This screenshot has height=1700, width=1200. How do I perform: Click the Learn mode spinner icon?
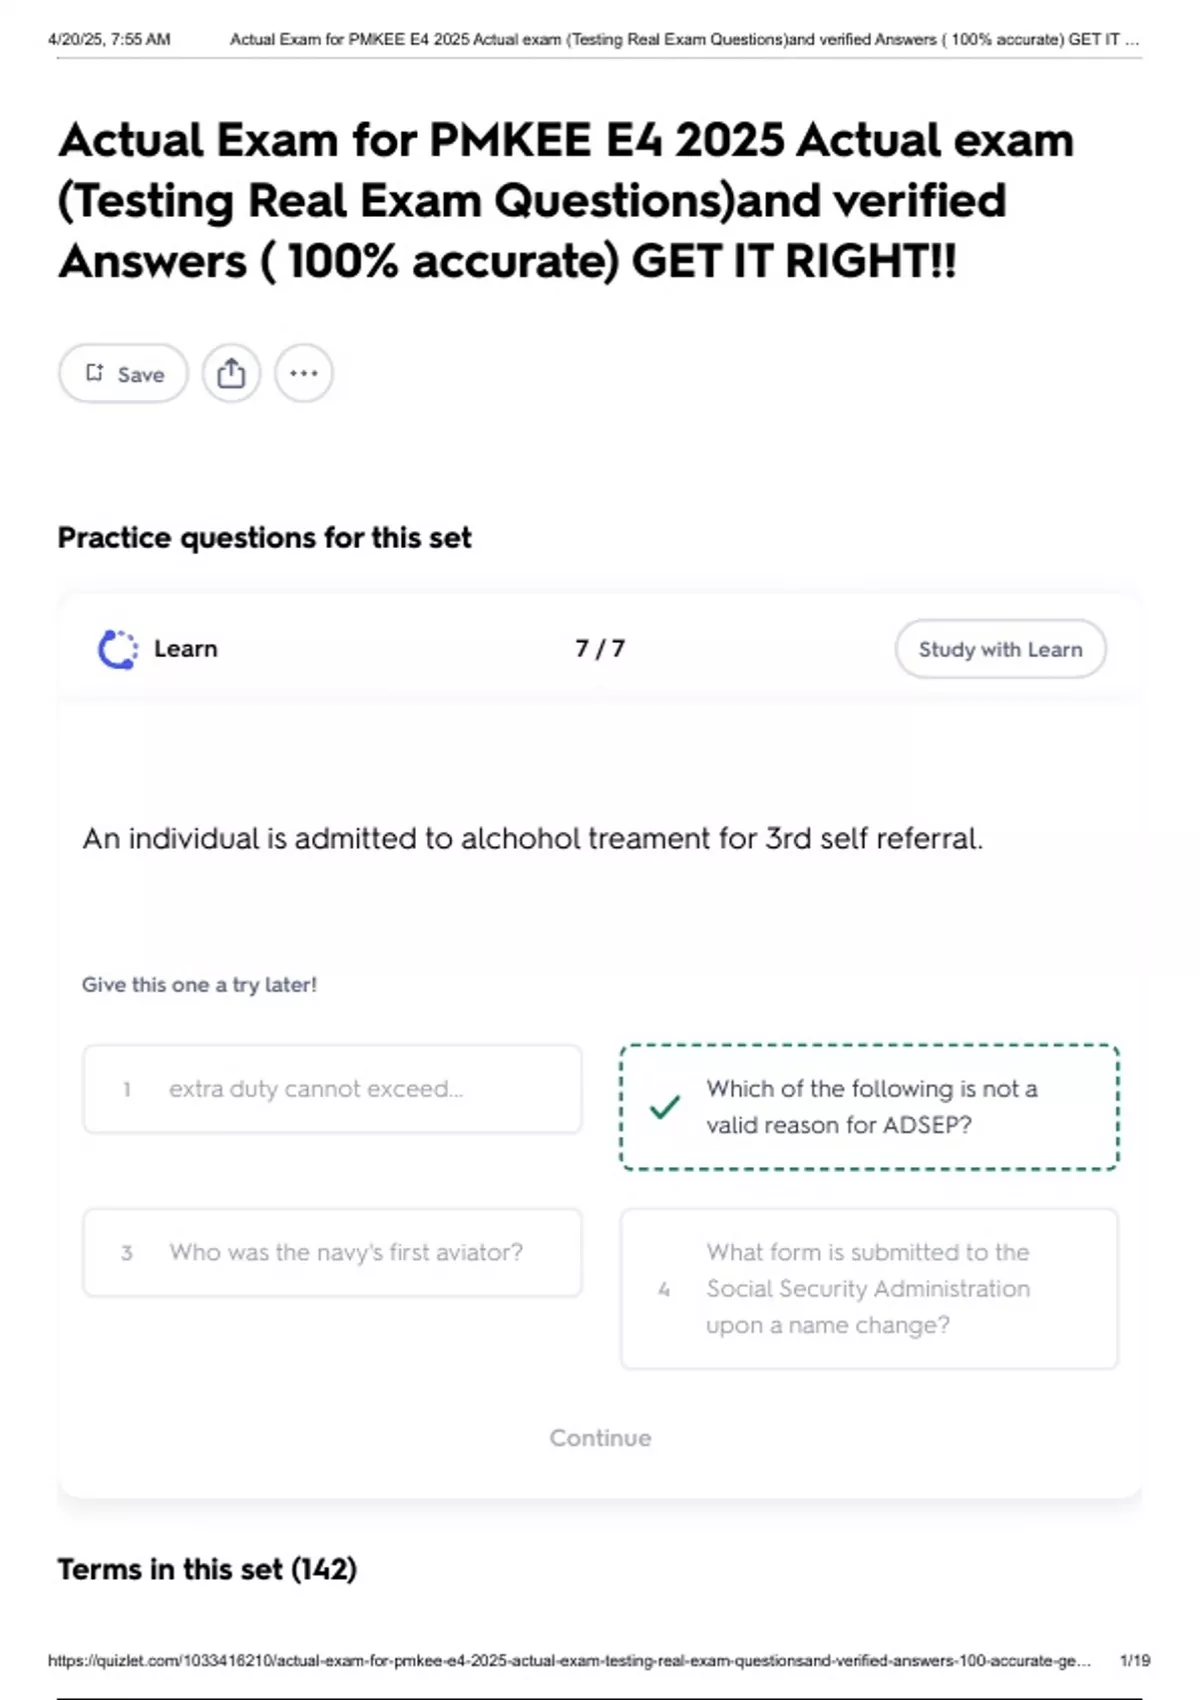point(118,649)
